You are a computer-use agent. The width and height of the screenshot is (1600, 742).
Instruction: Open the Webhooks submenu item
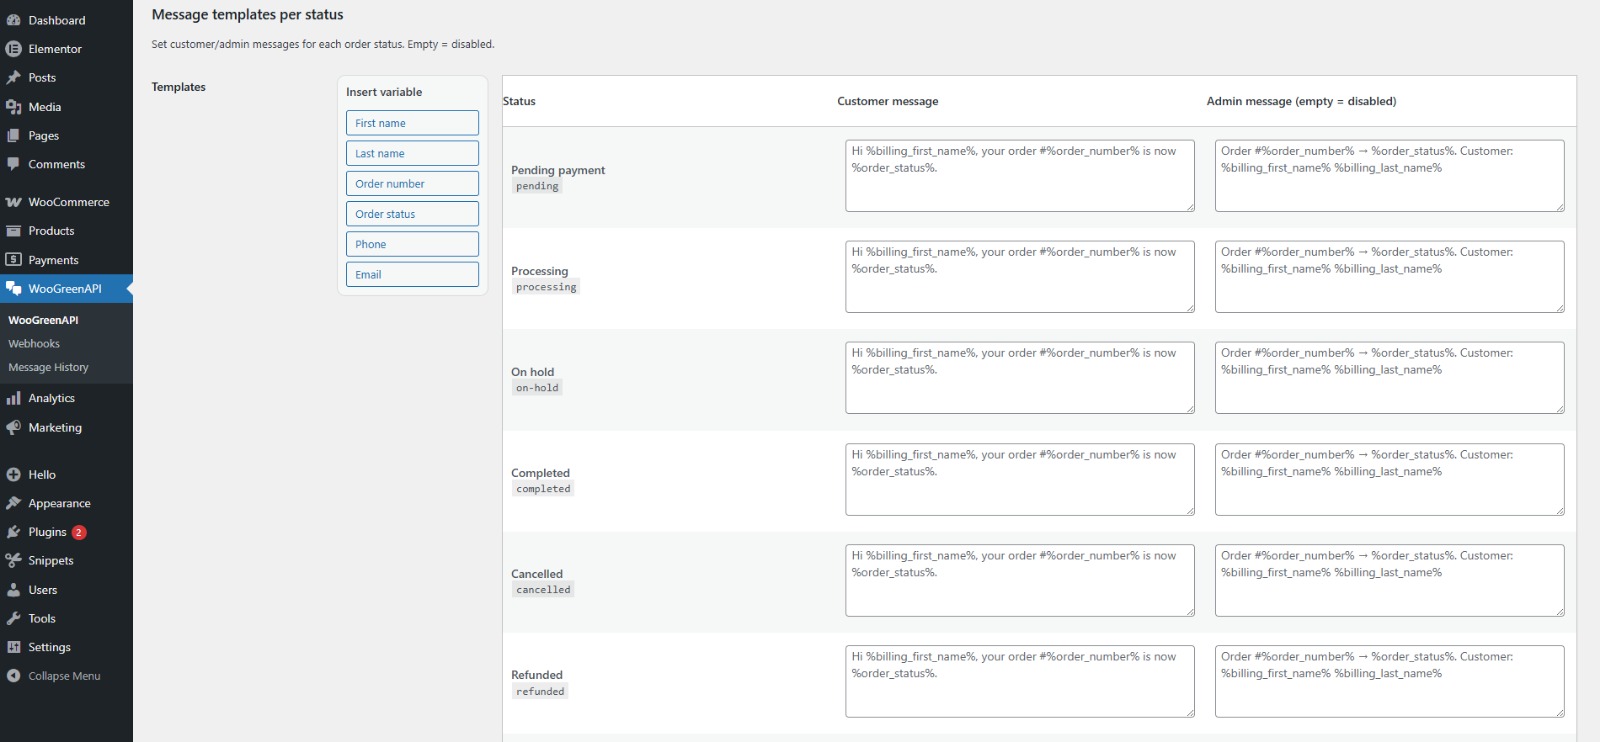click(x=34, y=344)
